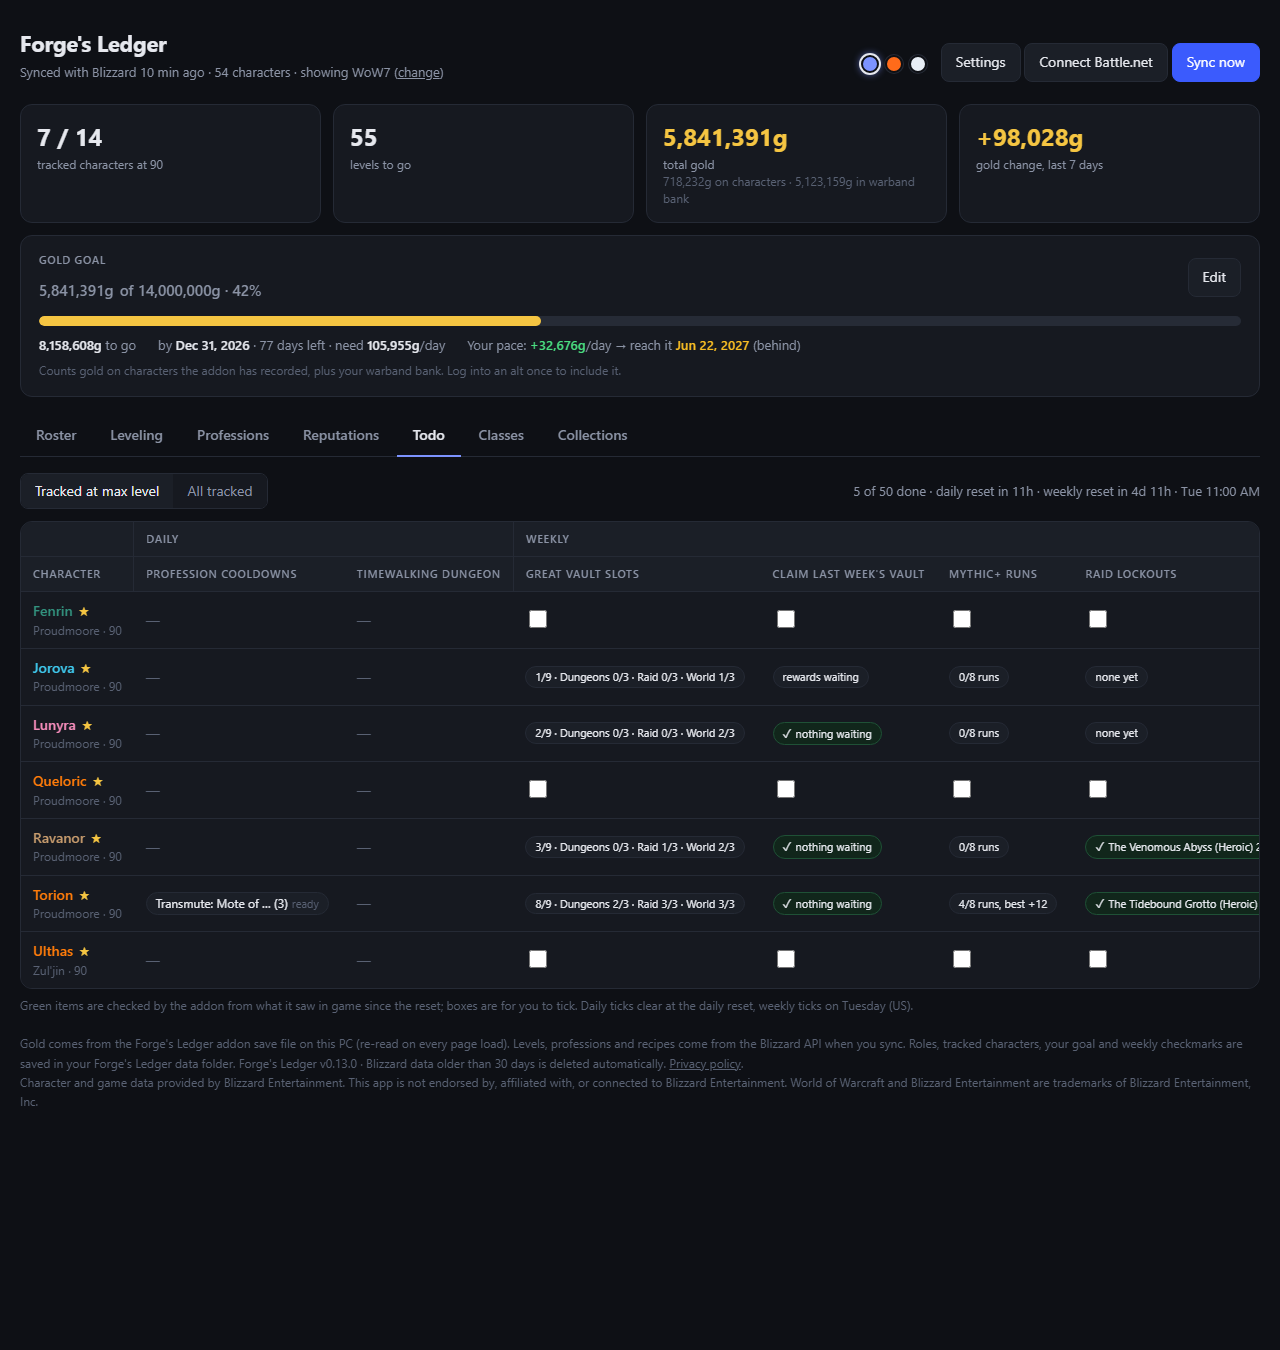Tick Fenrin's Raid Lockouts checkbox

[1098, 619]
